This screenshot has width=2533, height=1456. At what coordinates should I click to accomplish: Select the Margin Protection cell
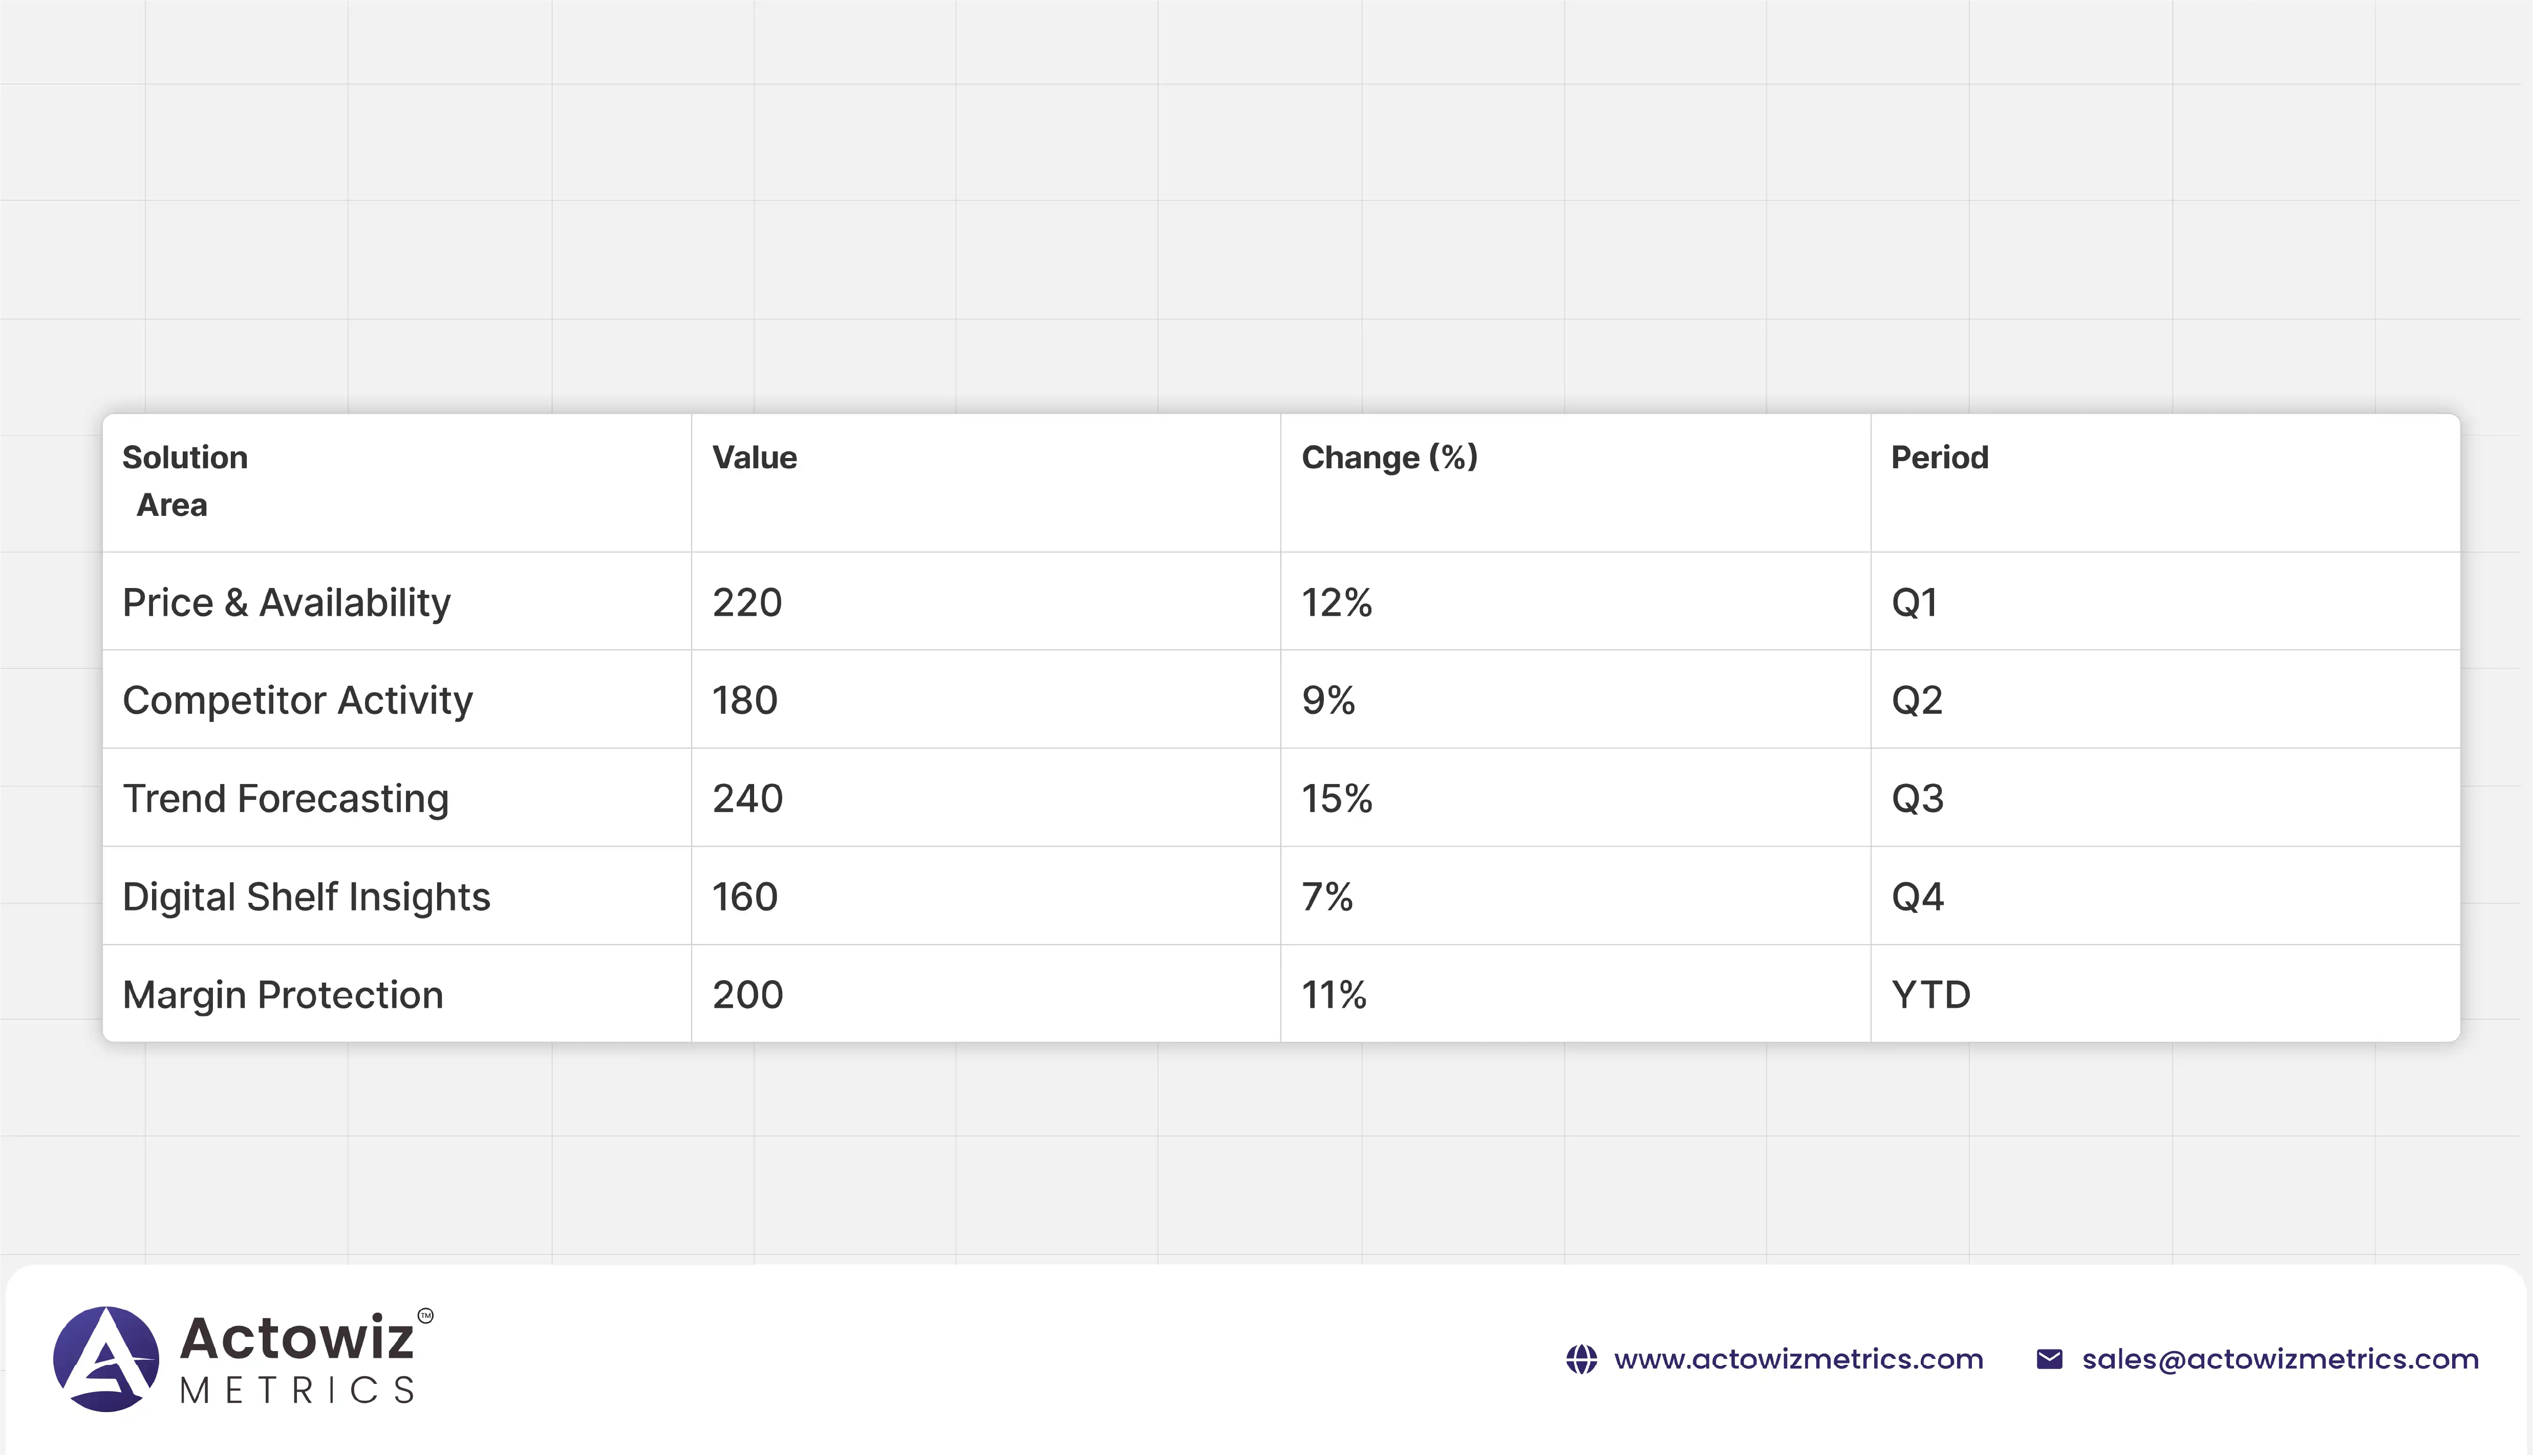282,994
